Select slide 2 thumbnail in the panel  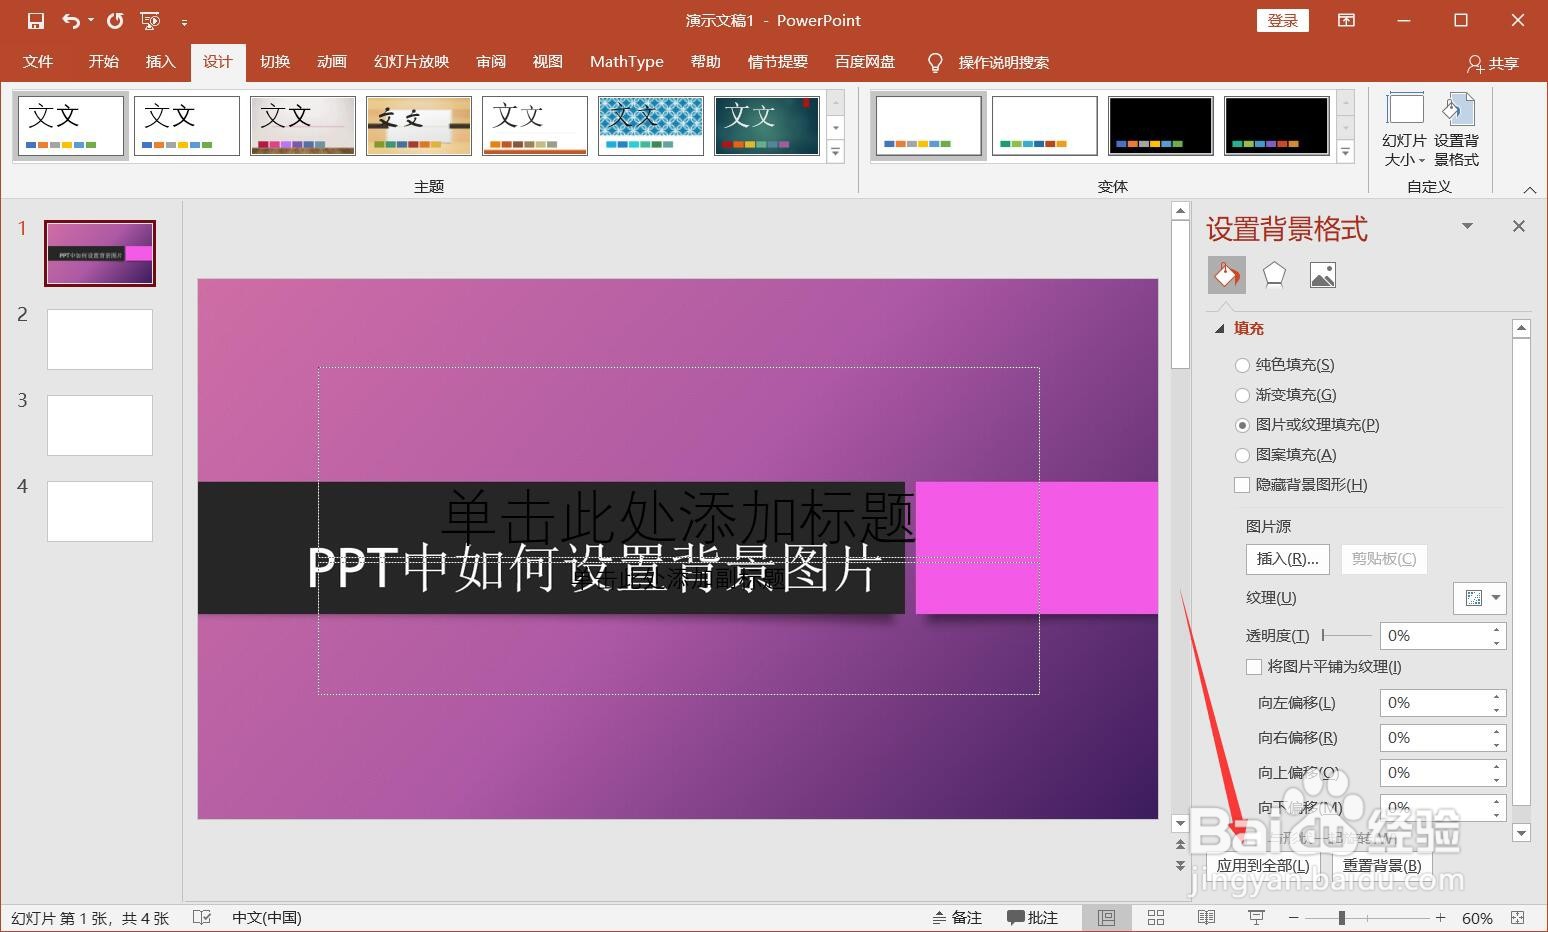point(98,339)
